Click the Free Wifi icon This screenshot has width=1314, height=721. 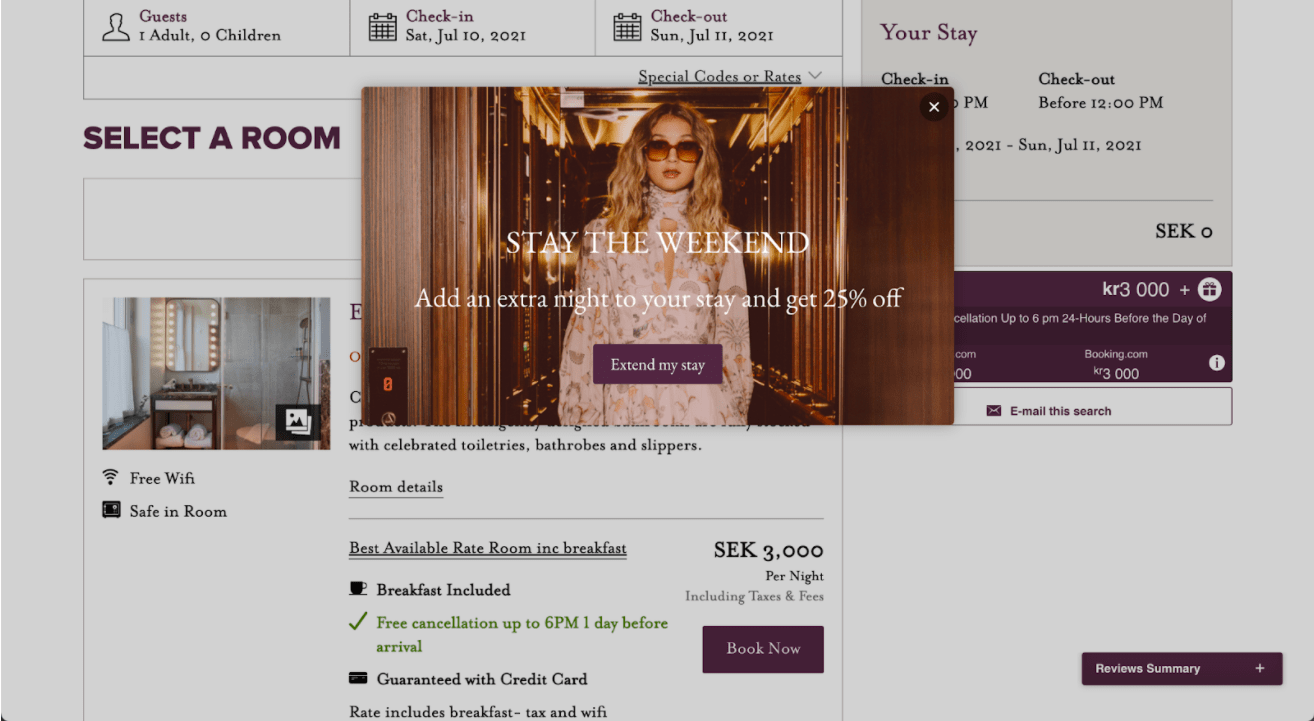[x=111, y=478]
